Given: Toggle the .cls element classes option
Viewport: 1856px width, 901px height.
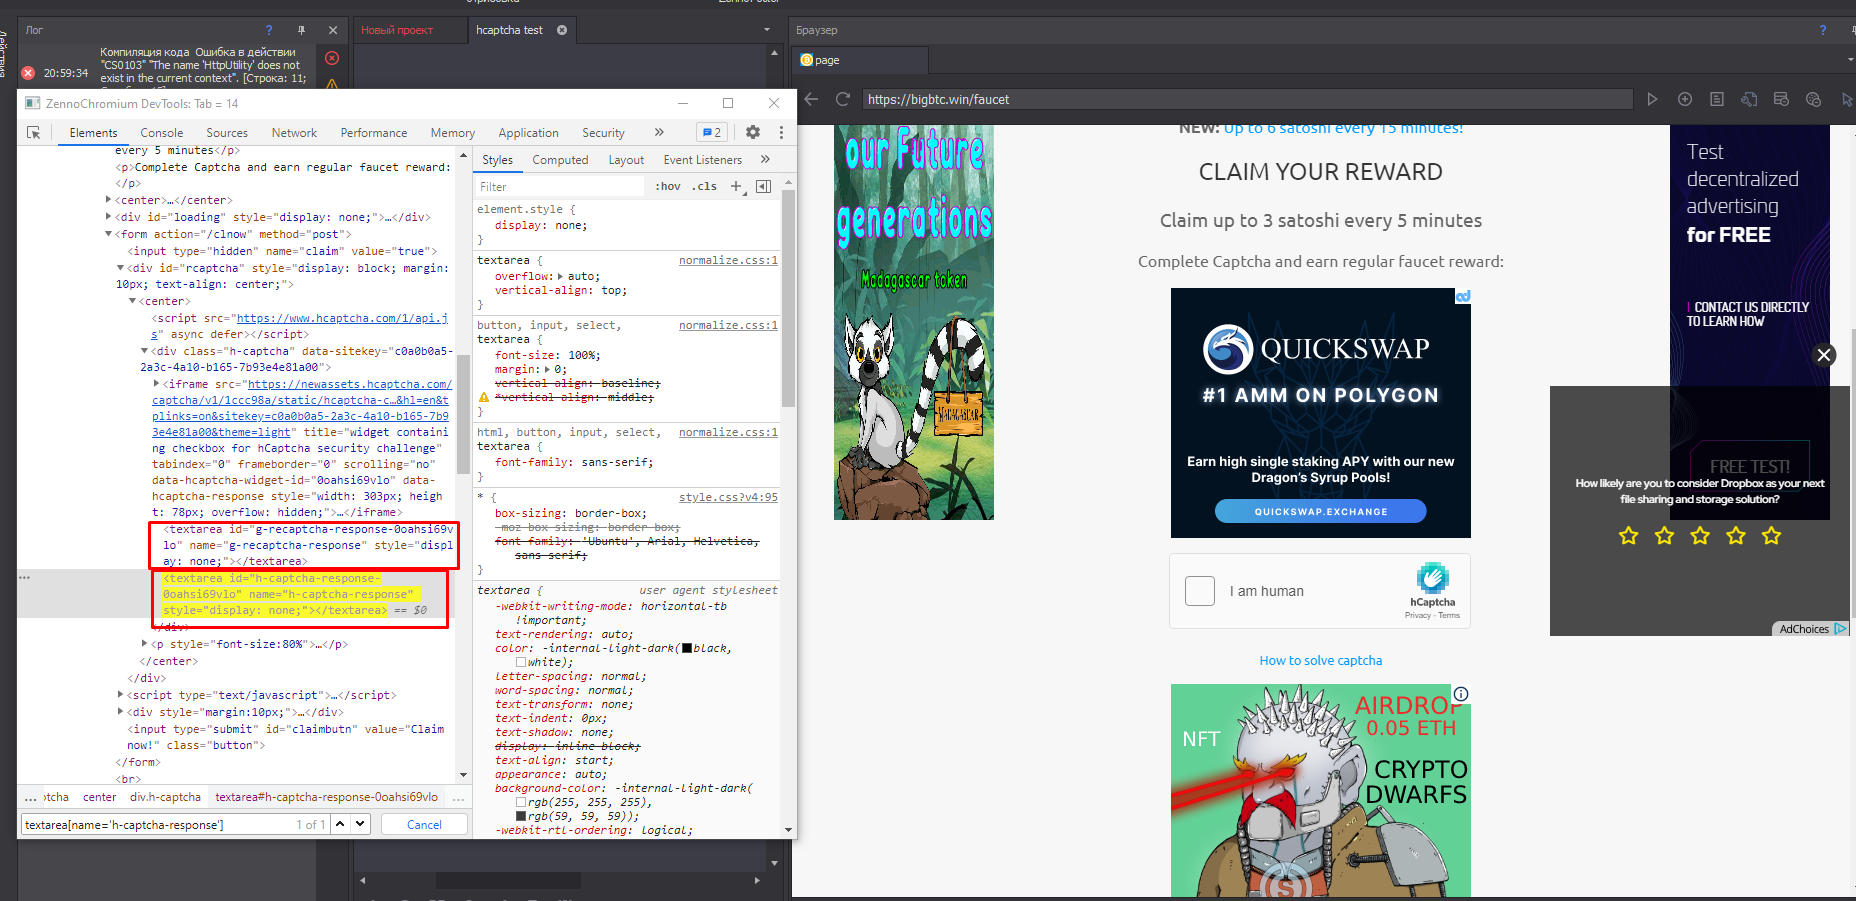Looking at the screenshot, I should 706,186.
